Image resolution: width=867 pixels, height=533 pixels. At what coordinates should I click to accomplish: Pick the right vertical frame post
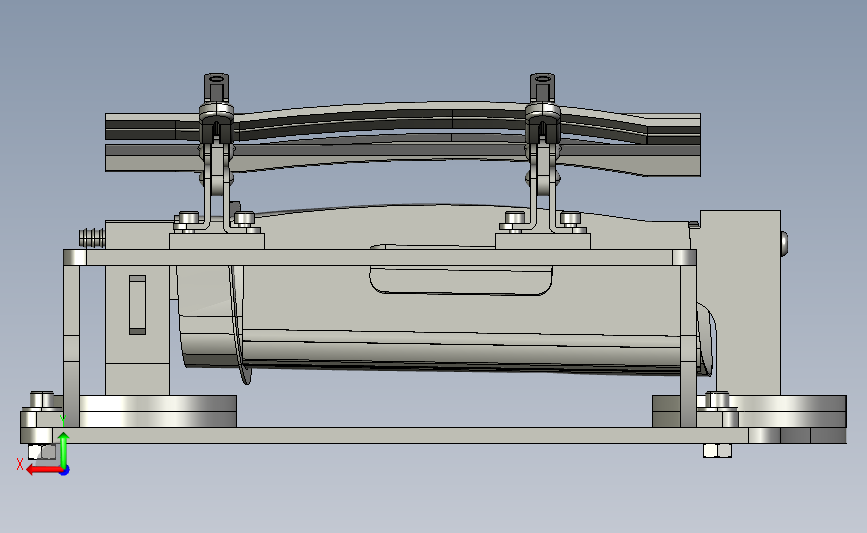coord(688,346)
